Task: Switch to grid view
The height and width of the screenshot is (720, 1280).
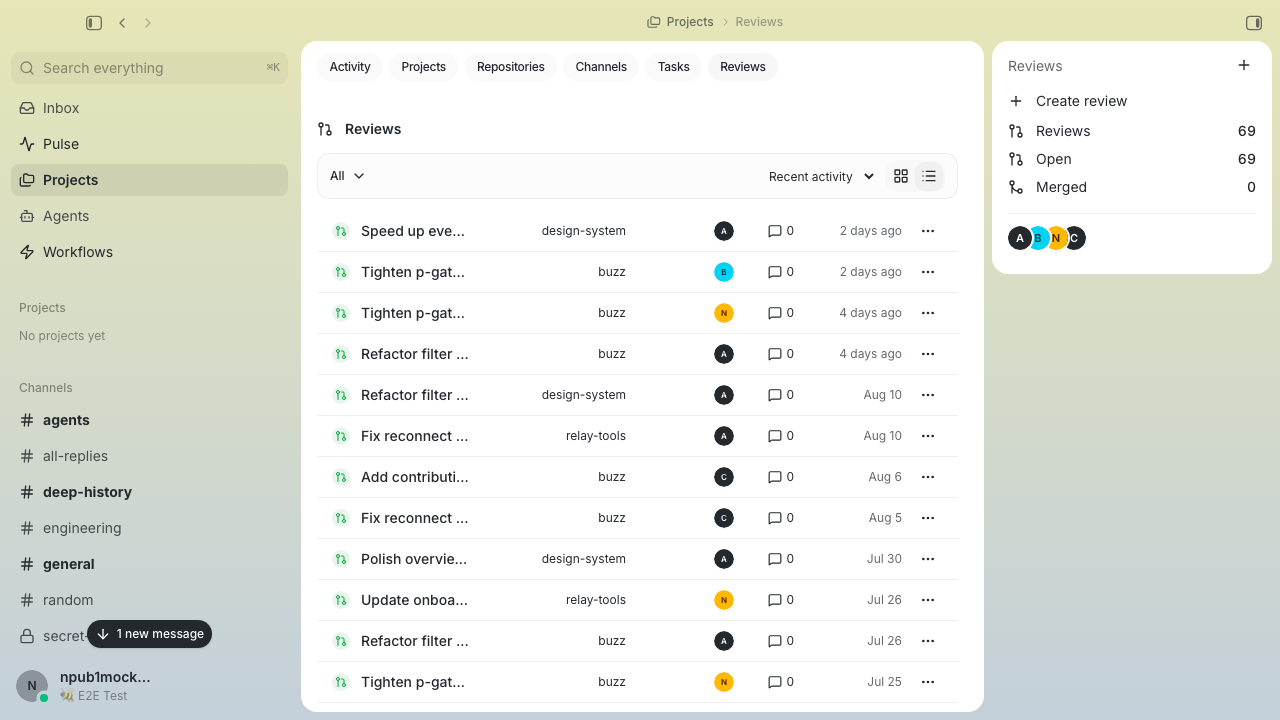Action: click(901, 176)
